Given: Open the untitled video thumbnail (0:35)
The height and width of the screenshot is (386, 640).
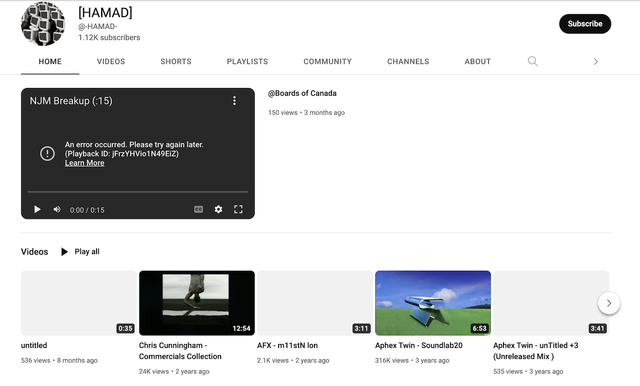Looking at the screenshot, I should click(79, 303).
